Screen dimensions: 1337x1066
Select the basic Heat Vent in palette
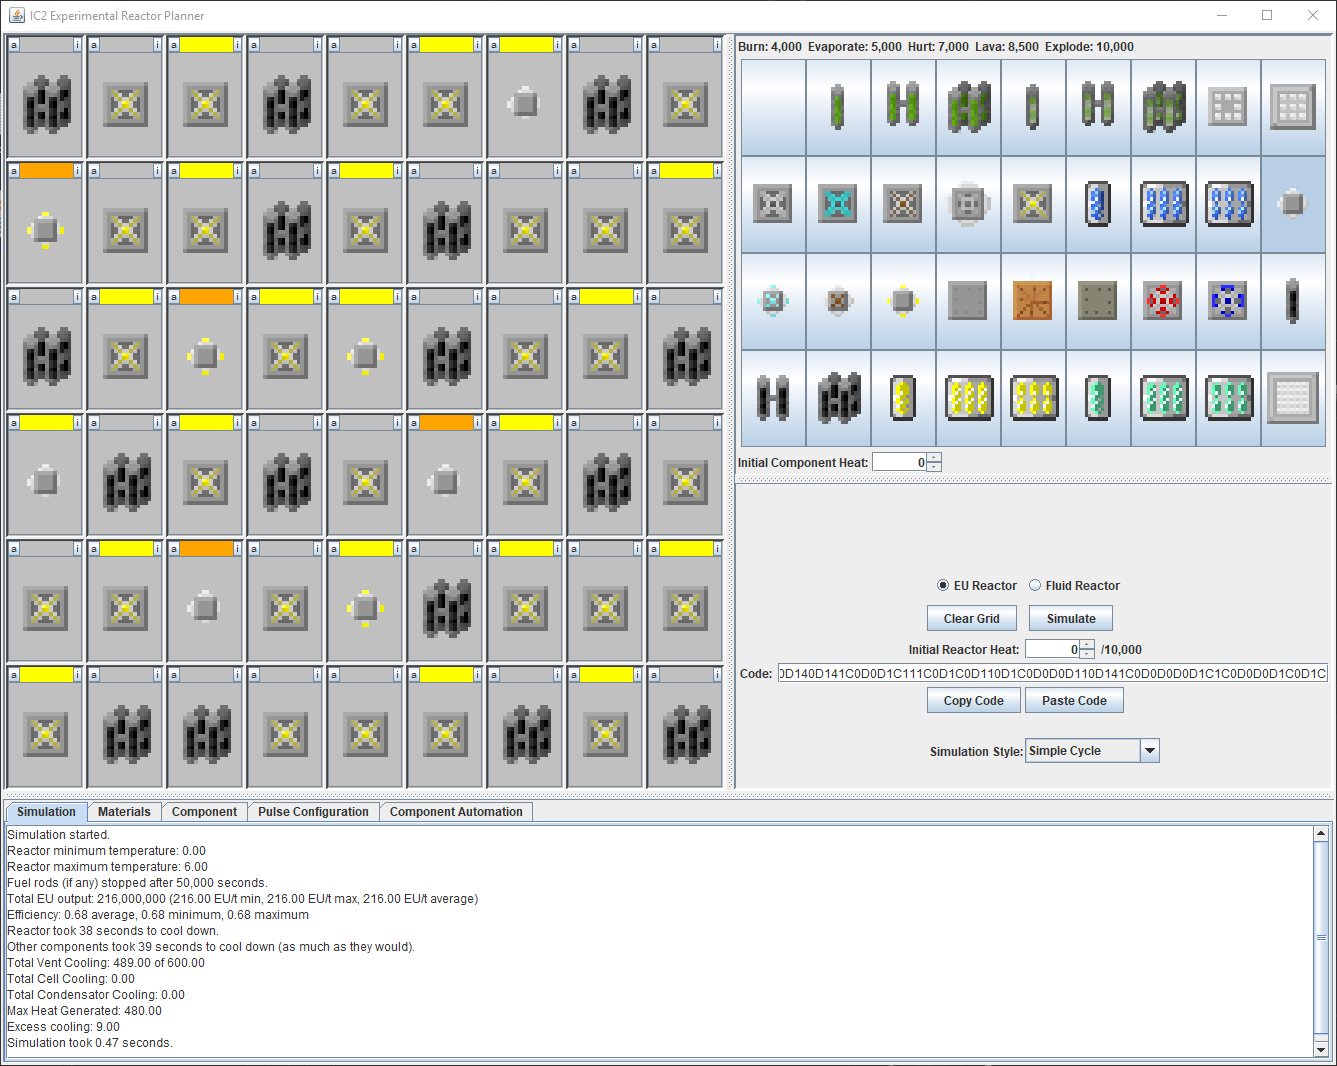(773, 204)
